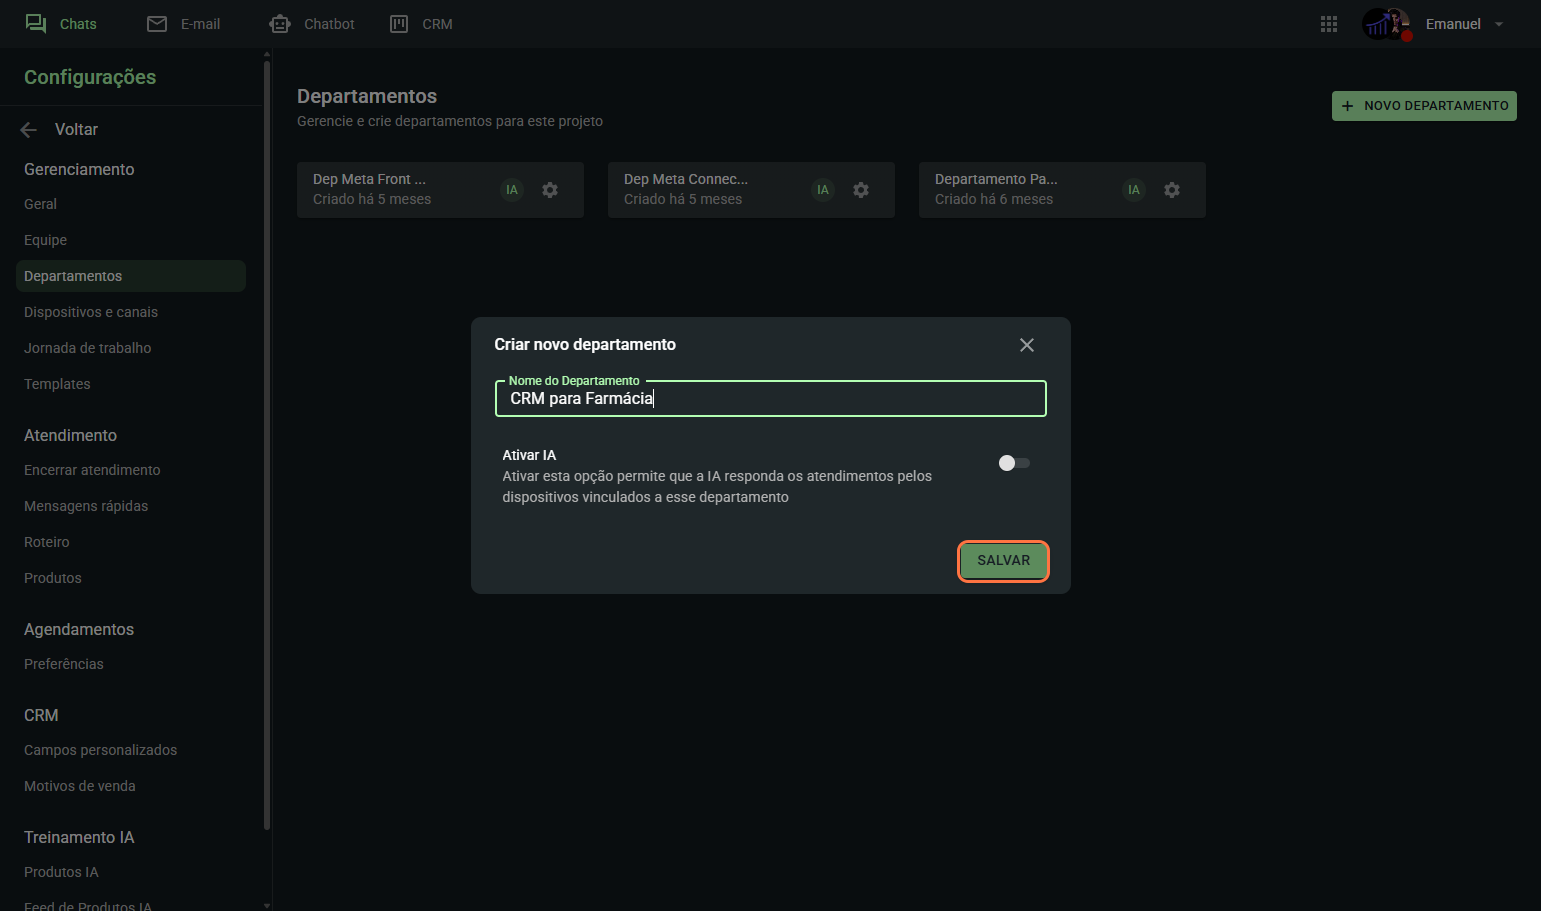Click the gear icon on Departamento Pa card
The height and width of the screenshot is (911, 1541).
(x=1172, y=190)
